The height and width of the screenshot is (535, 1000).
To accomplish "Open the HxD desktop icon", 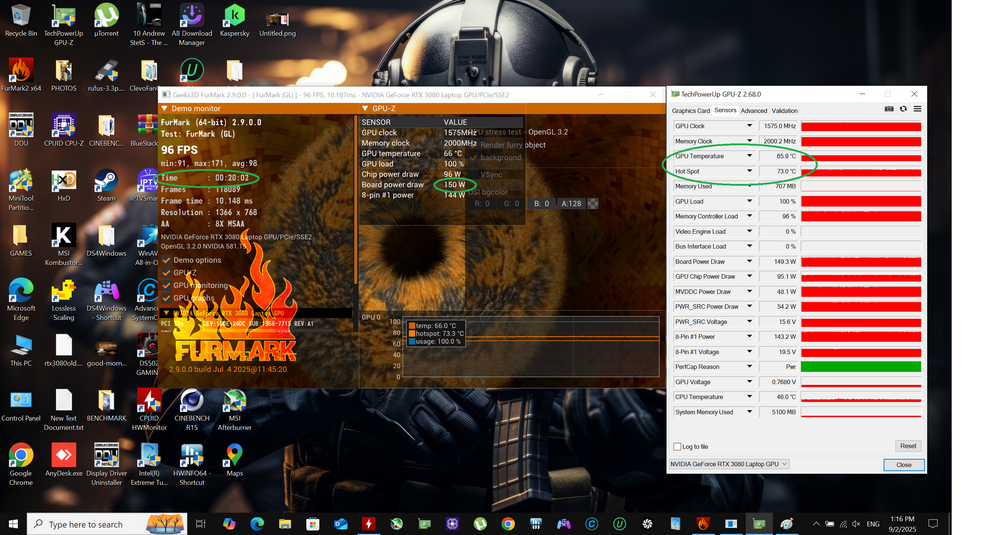I will pos(63,185).
